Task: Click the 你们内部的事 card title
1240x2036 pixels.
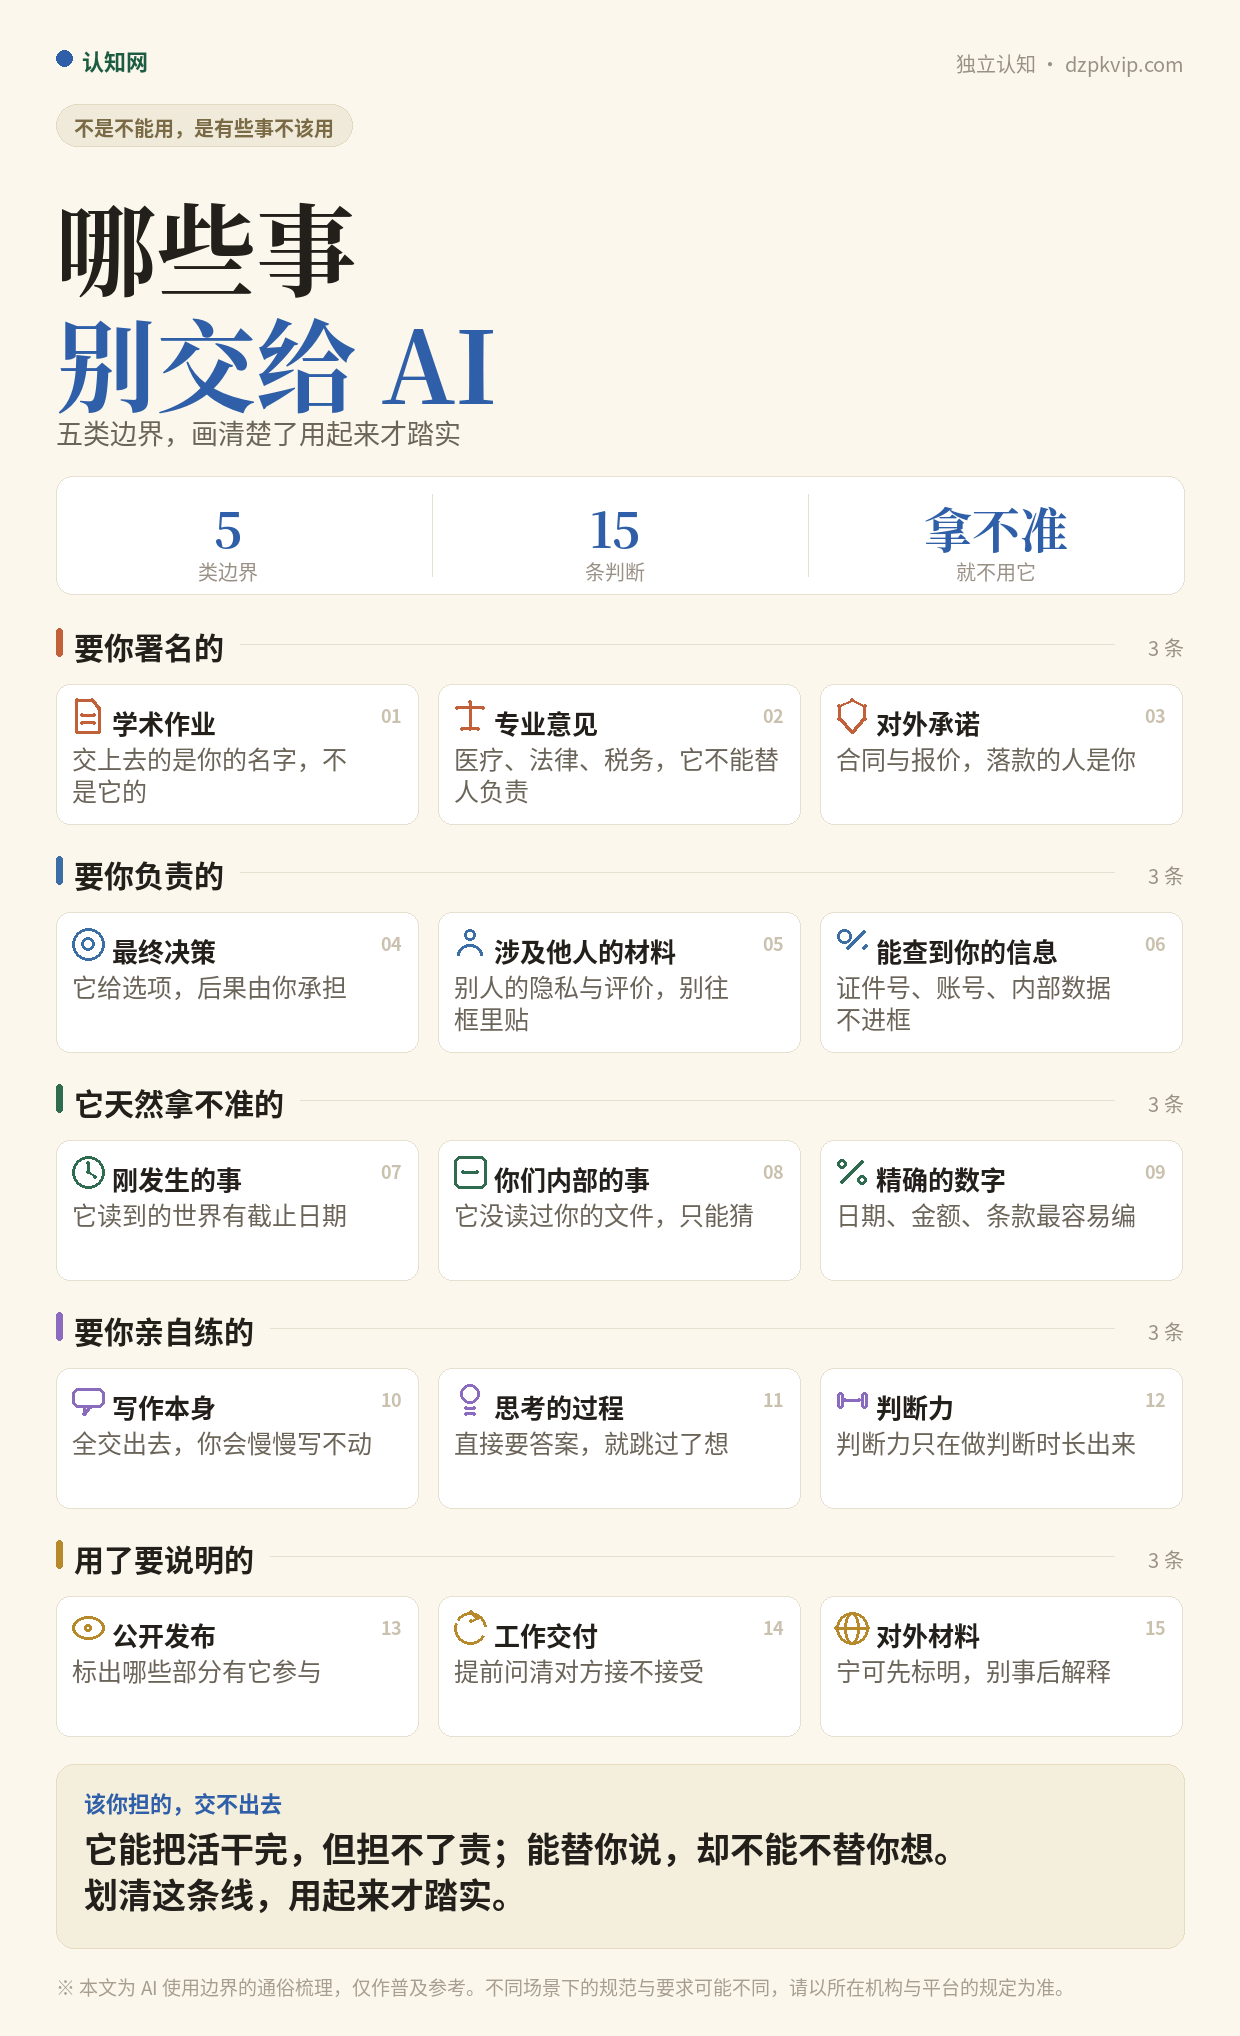Action: 572,1180
